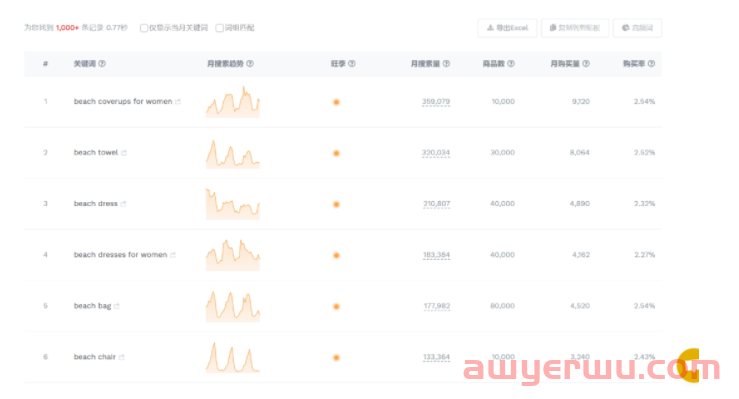Select keyword beach chair
Screen dimensions: 739x399
(x=95, y=357)
